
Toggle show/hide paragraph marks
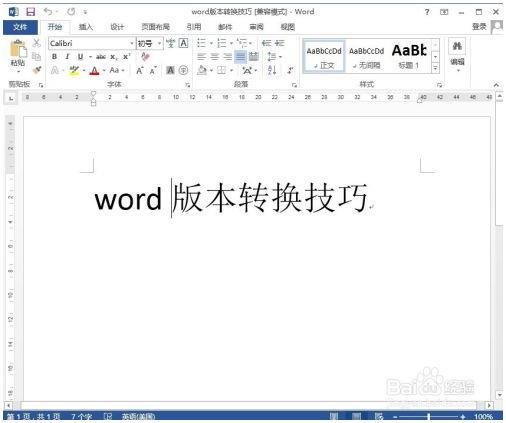coord(291,70)
